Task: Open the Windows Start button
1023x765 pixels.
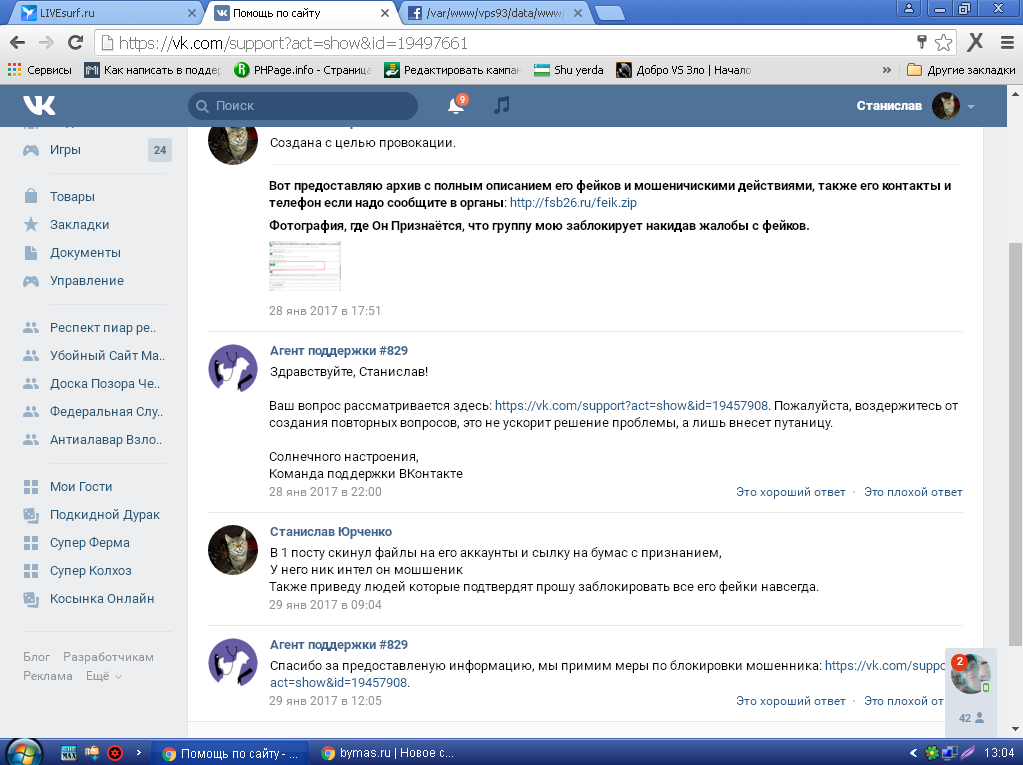Action: [x=24, y=753]
